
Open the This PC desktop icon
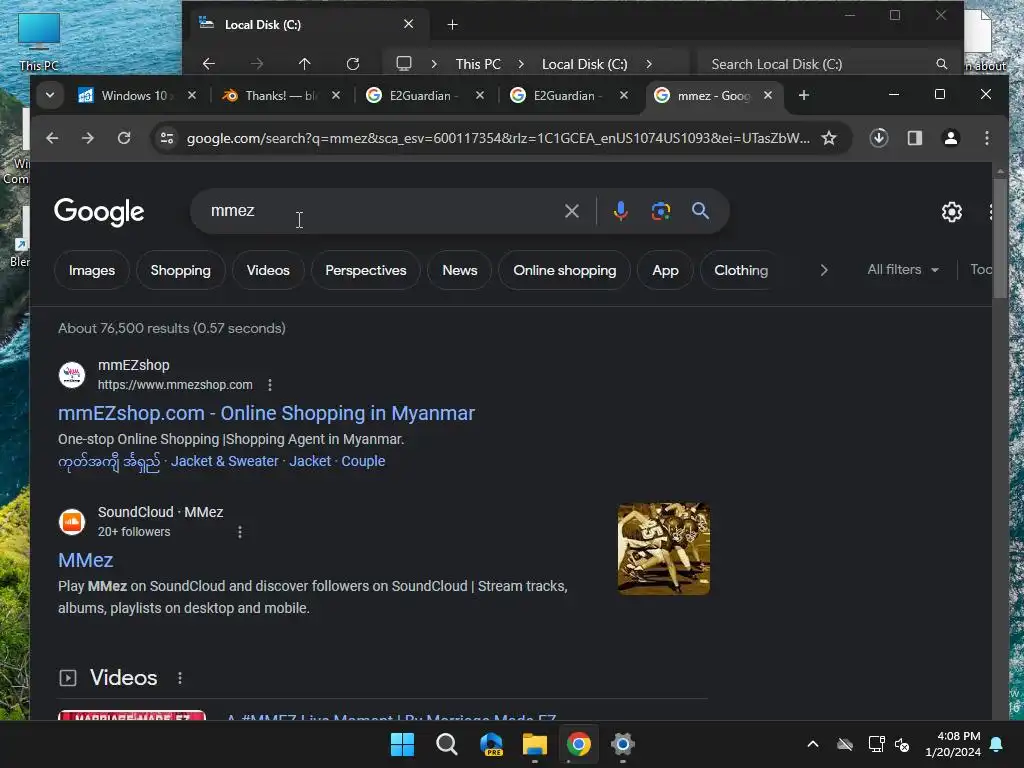click(39, 41)
